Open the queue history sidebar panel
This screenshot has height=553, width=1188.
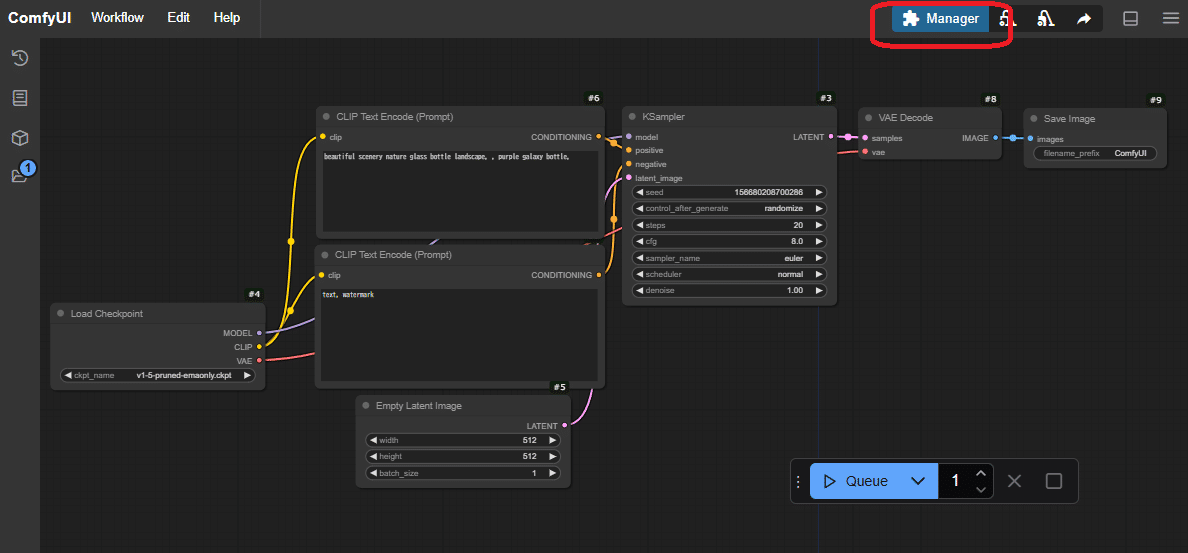click(20, 58)
